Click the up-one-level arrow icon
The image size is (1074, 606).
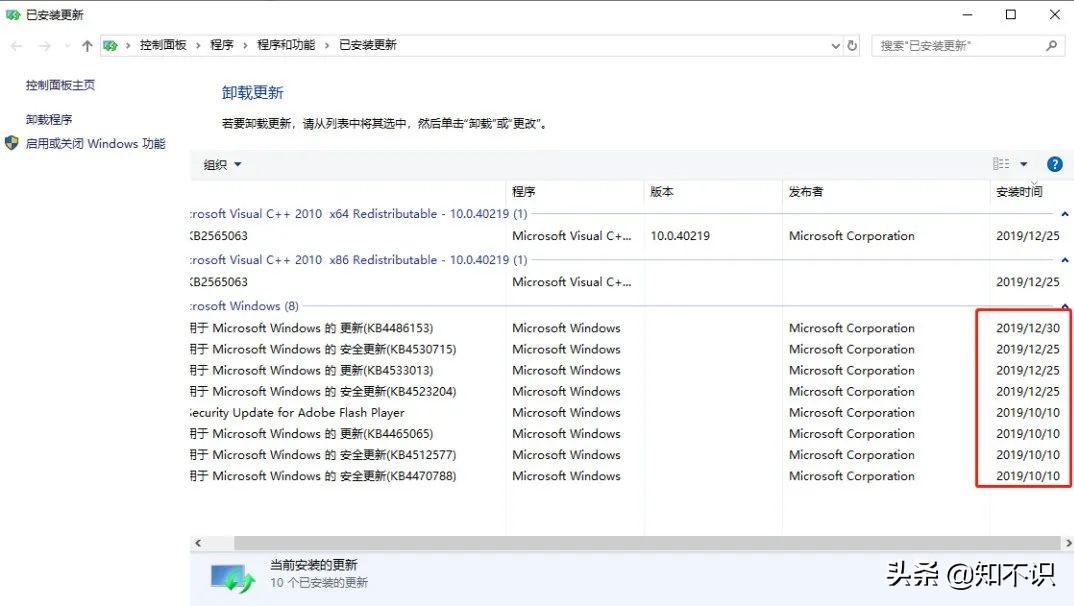tap(88, 44)
